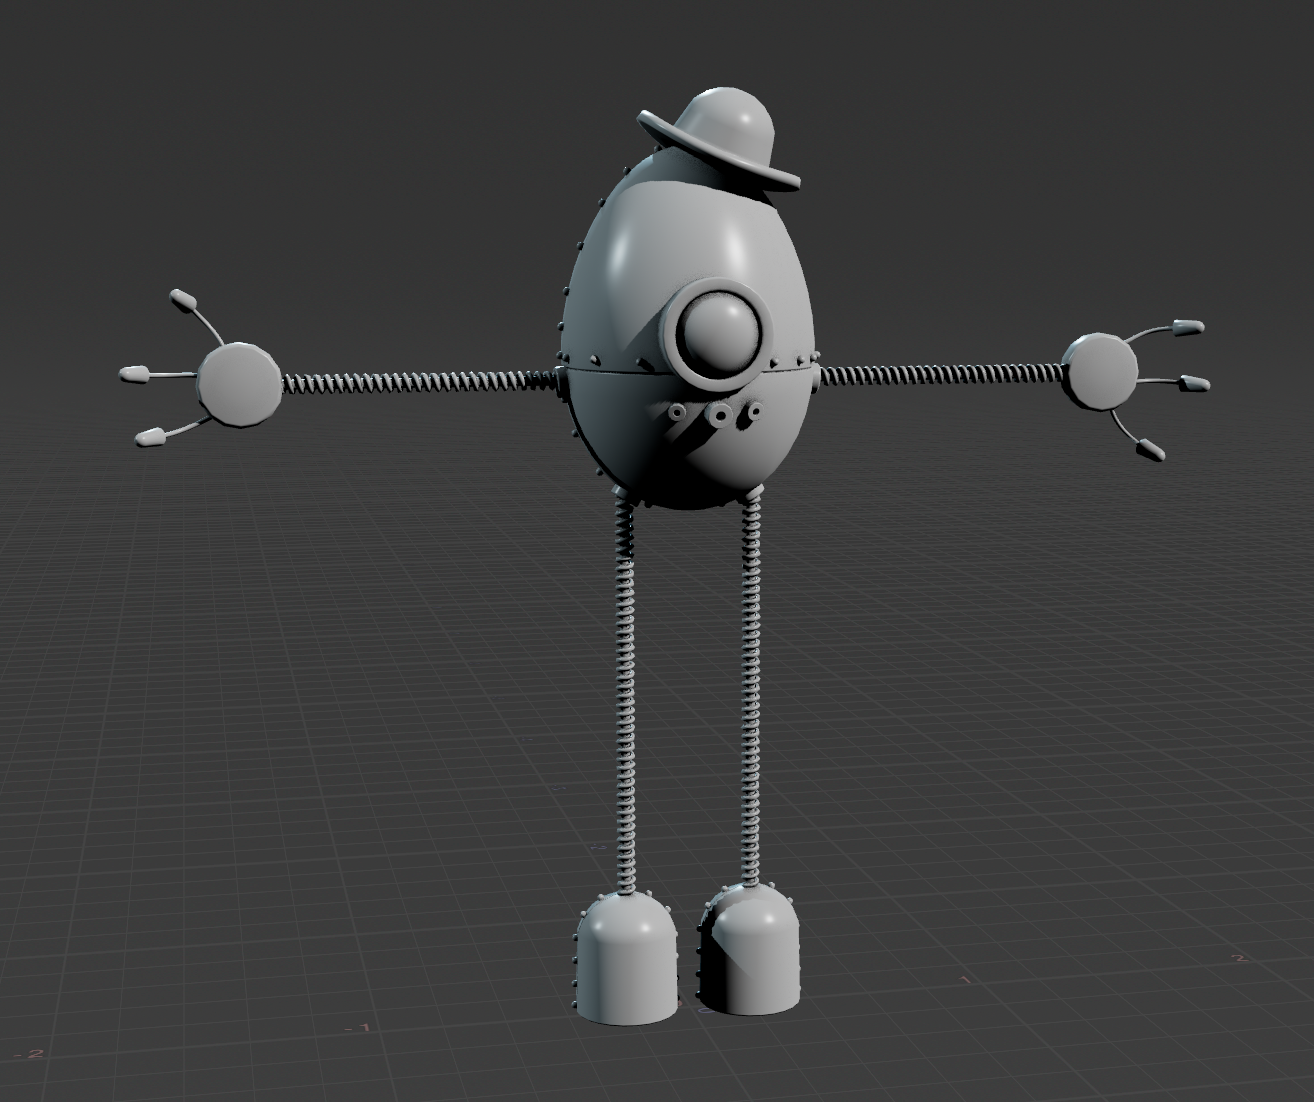Click the rightmost small ring below the eye

[754, 409]
